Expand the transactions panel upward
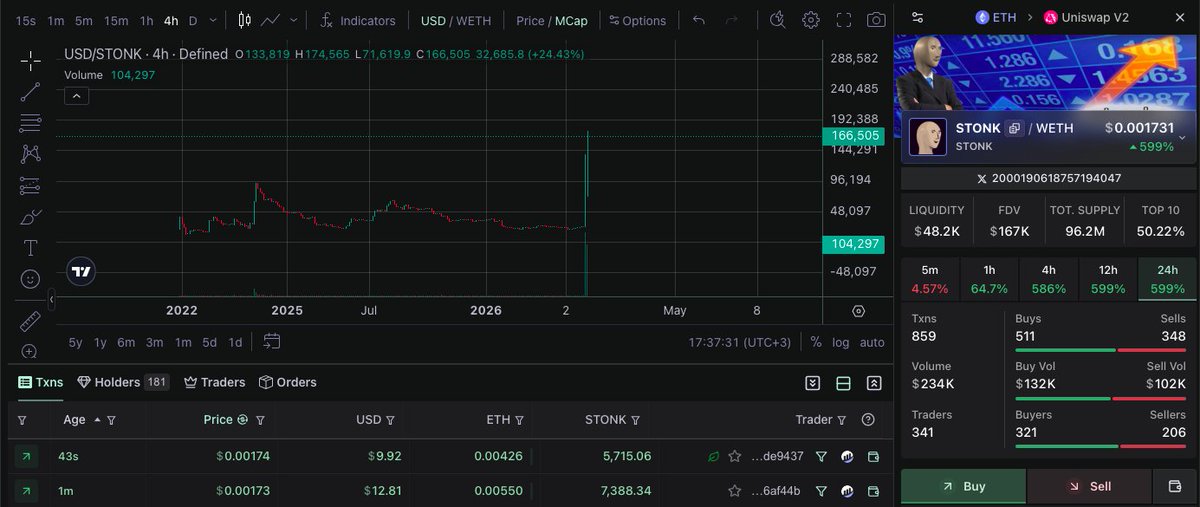 click(x=874, y=383)
